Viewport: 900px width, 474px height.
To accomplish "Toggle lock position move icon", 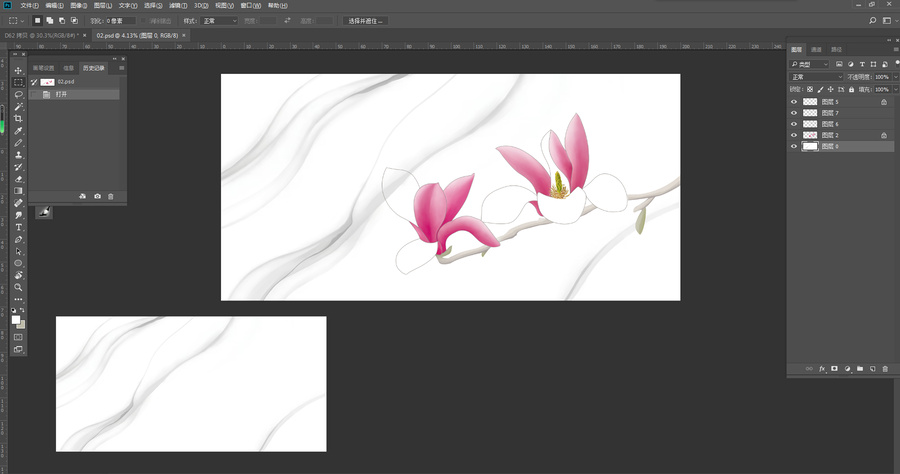I will click(831, 90).
